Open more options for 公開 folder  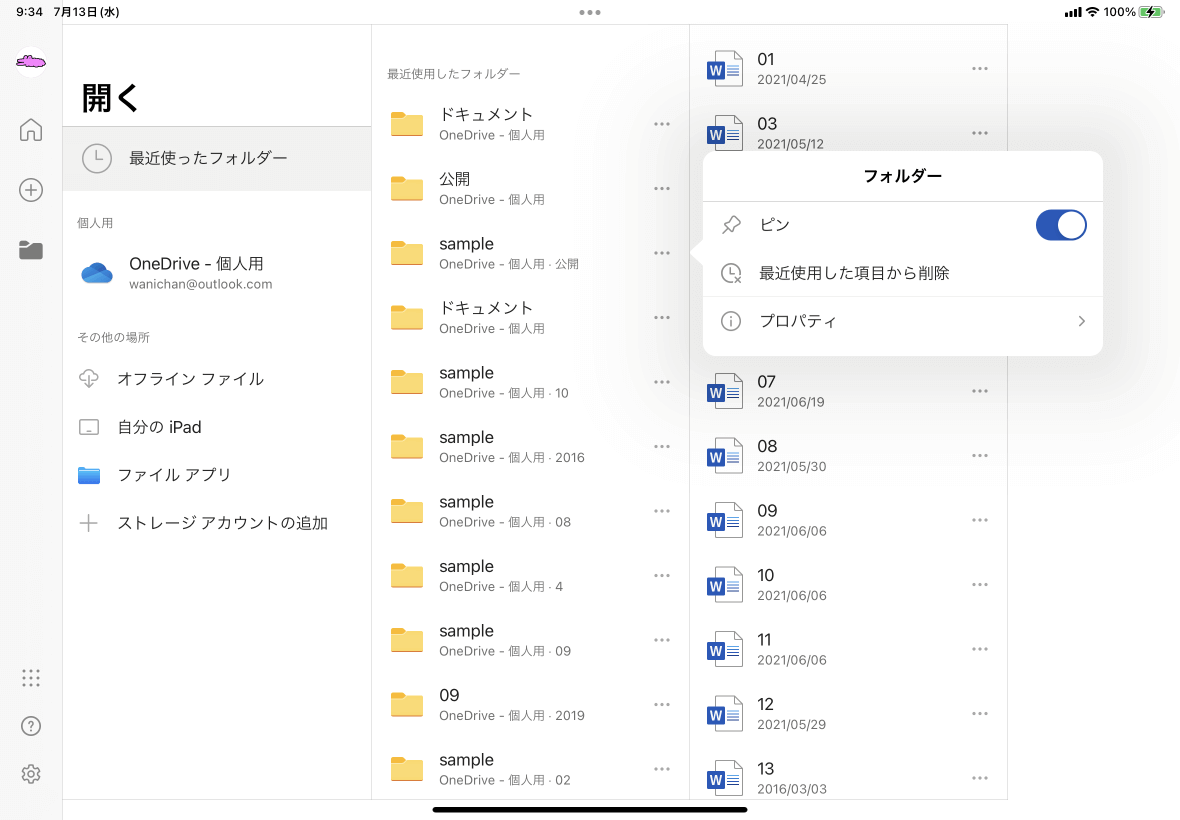click(x=662, y=188)
